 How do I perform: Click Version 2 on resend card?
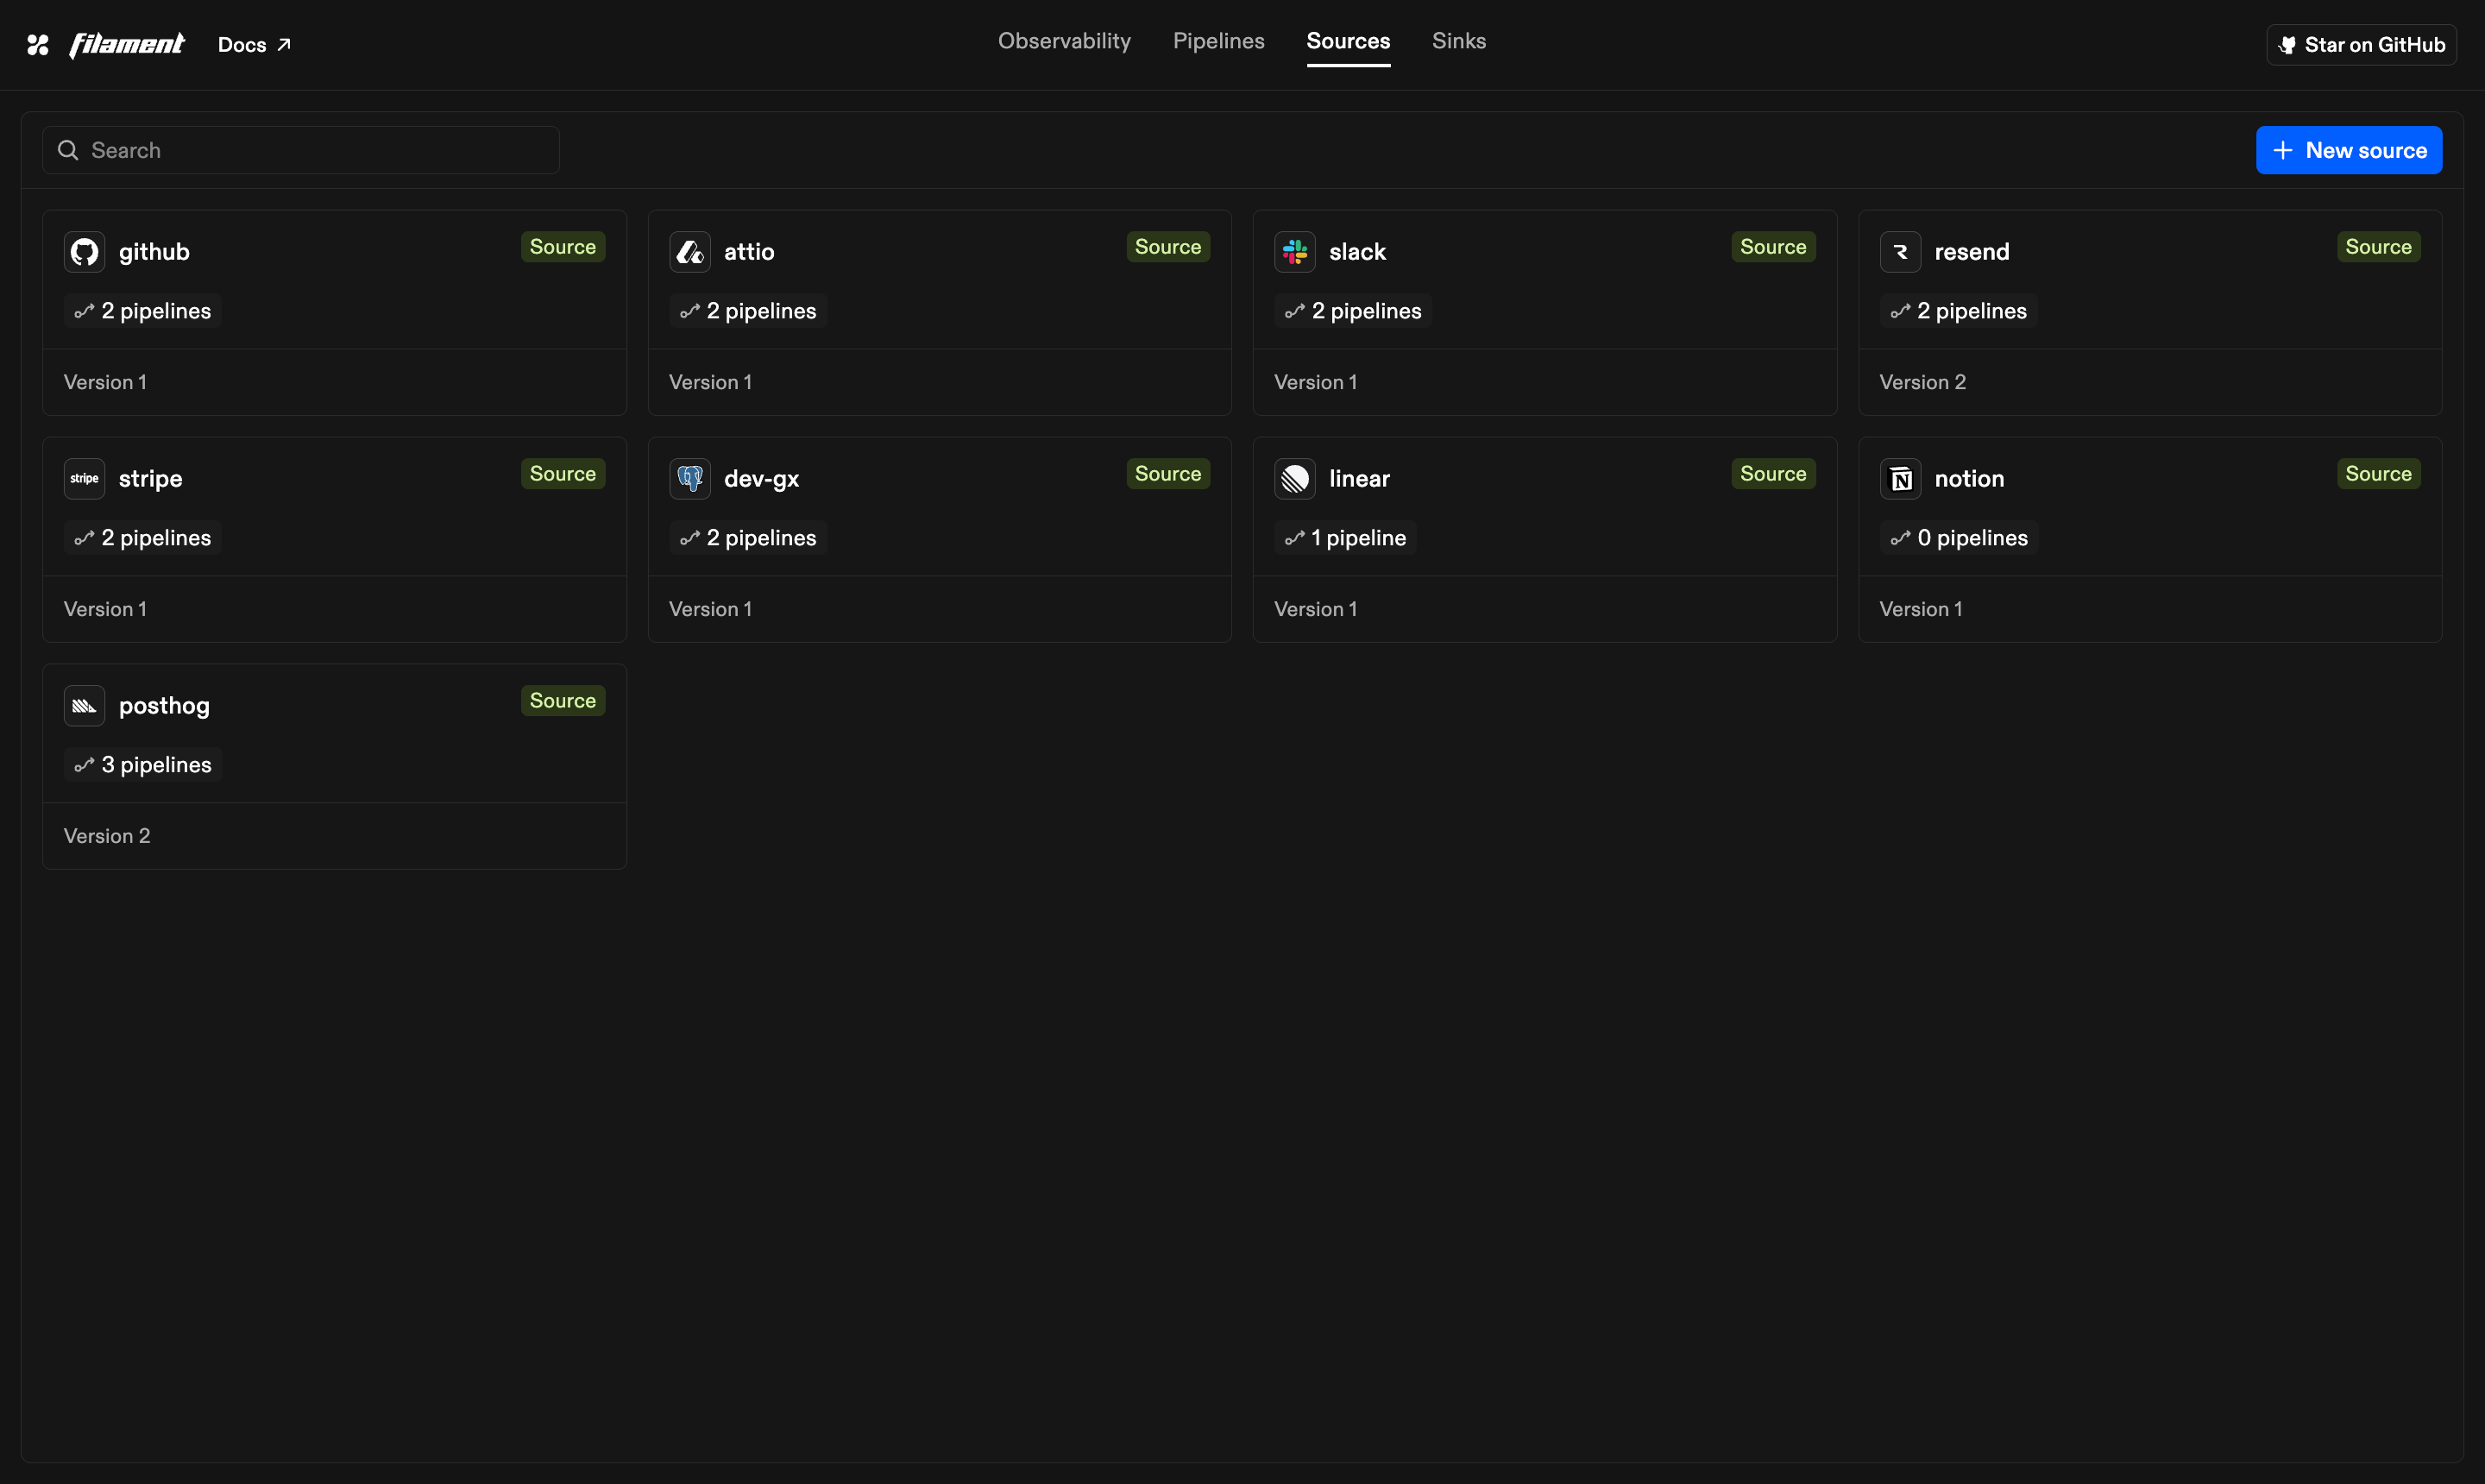pos(1922,382)
